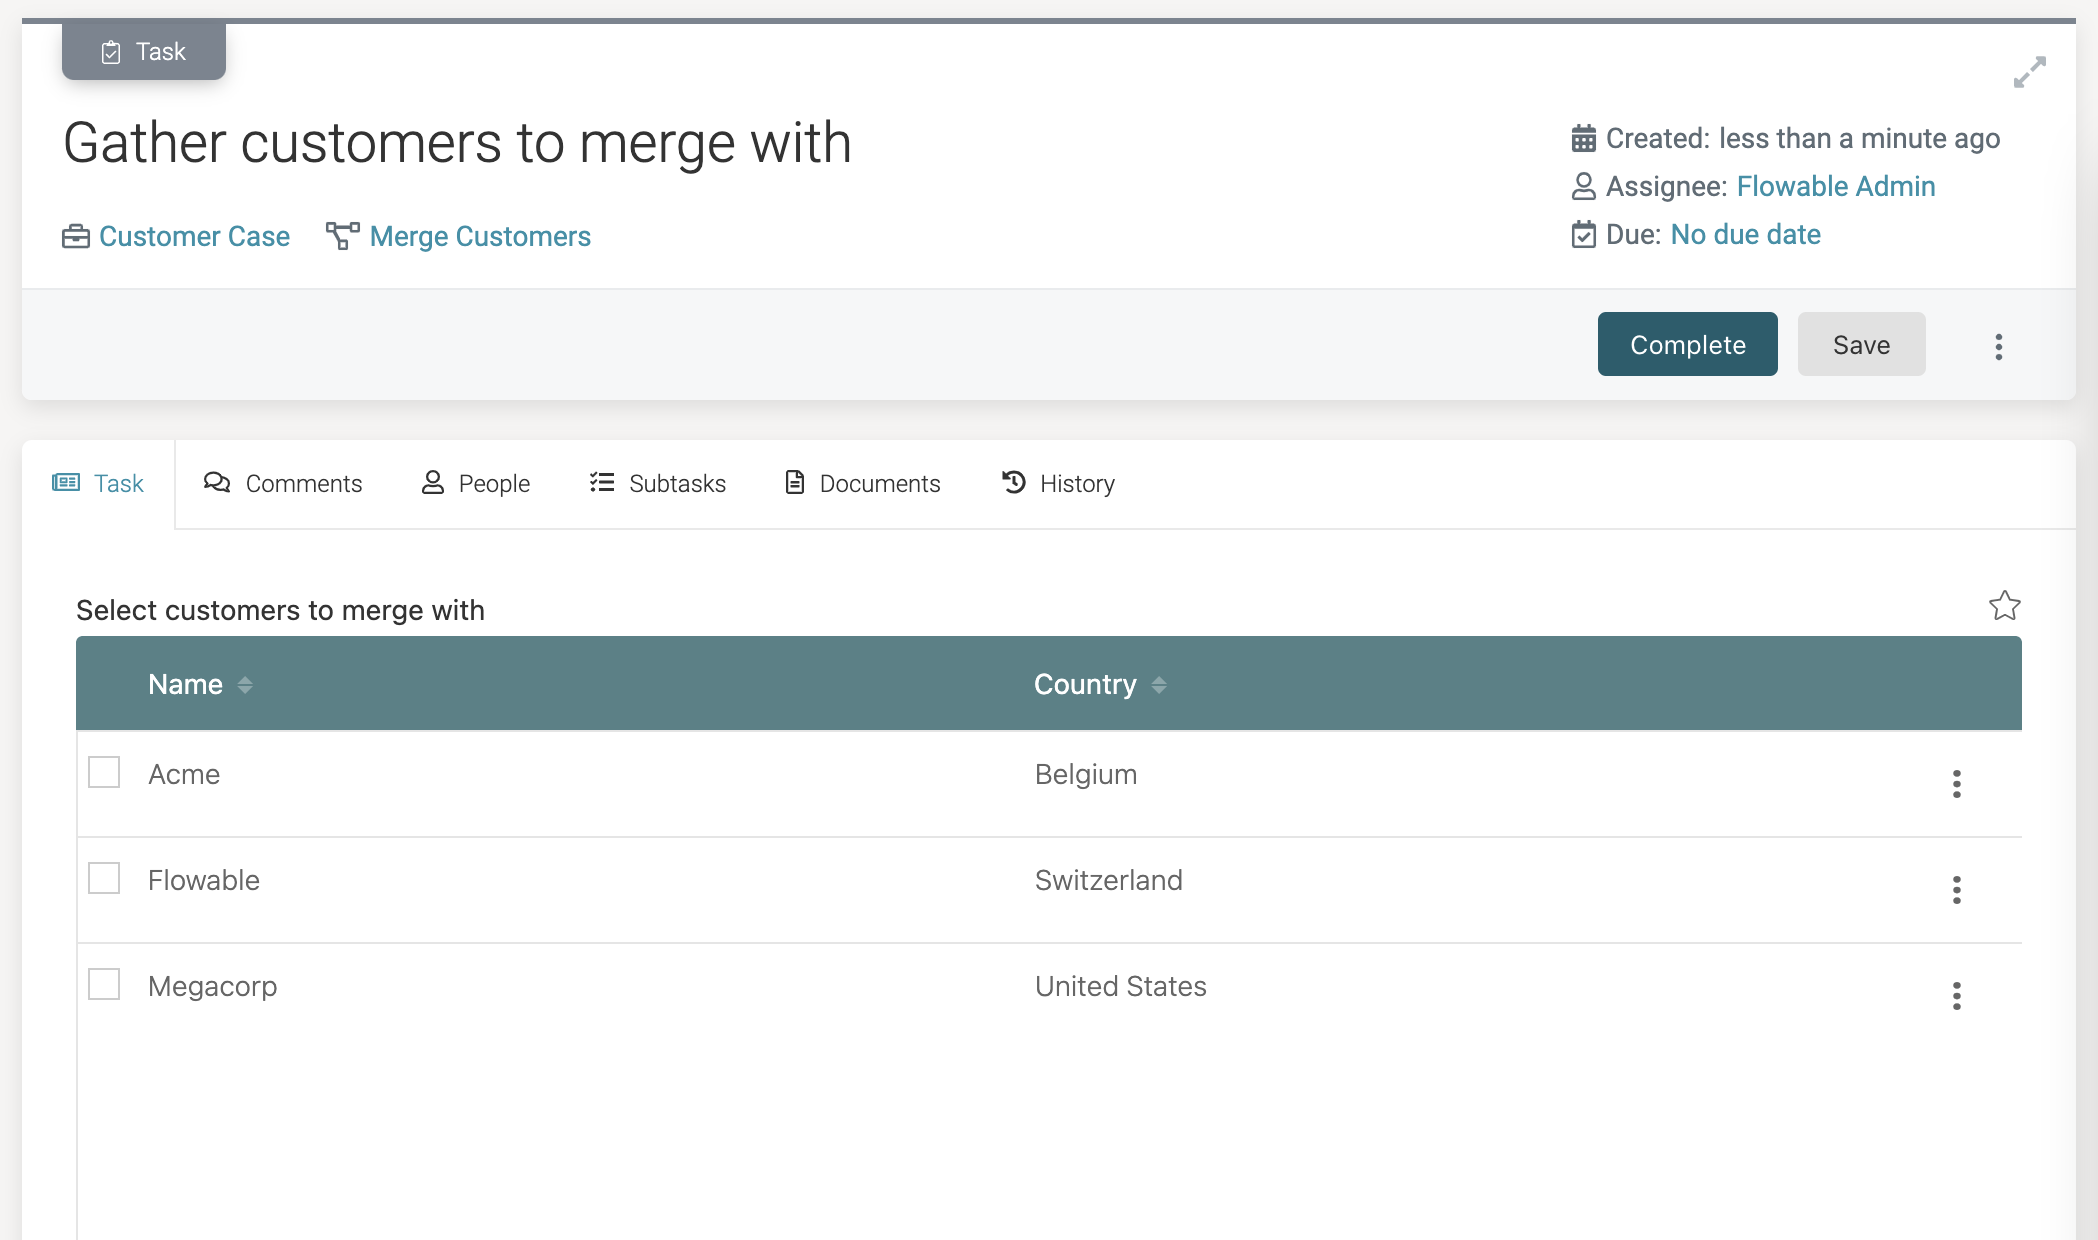Image resolution: width=2098 pixels, height=1240 pixels.
Task: Switch to the History tab
Action: pyautogui.click(x=1058, y=484)
